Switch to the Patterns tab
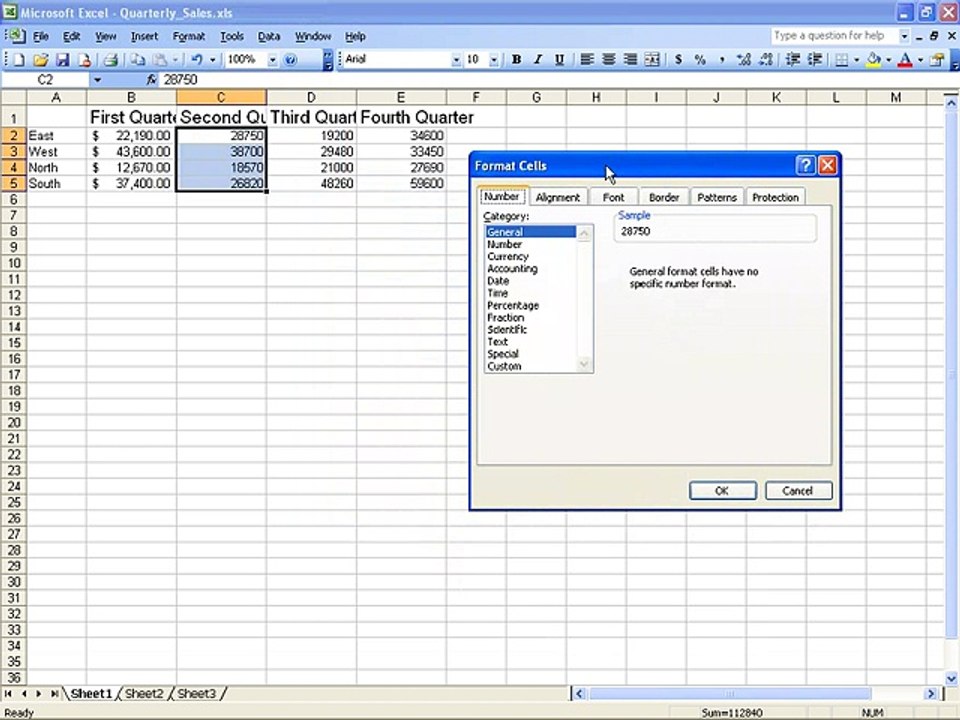Viewport: 960px width, 720px height. tap(716, 197)
